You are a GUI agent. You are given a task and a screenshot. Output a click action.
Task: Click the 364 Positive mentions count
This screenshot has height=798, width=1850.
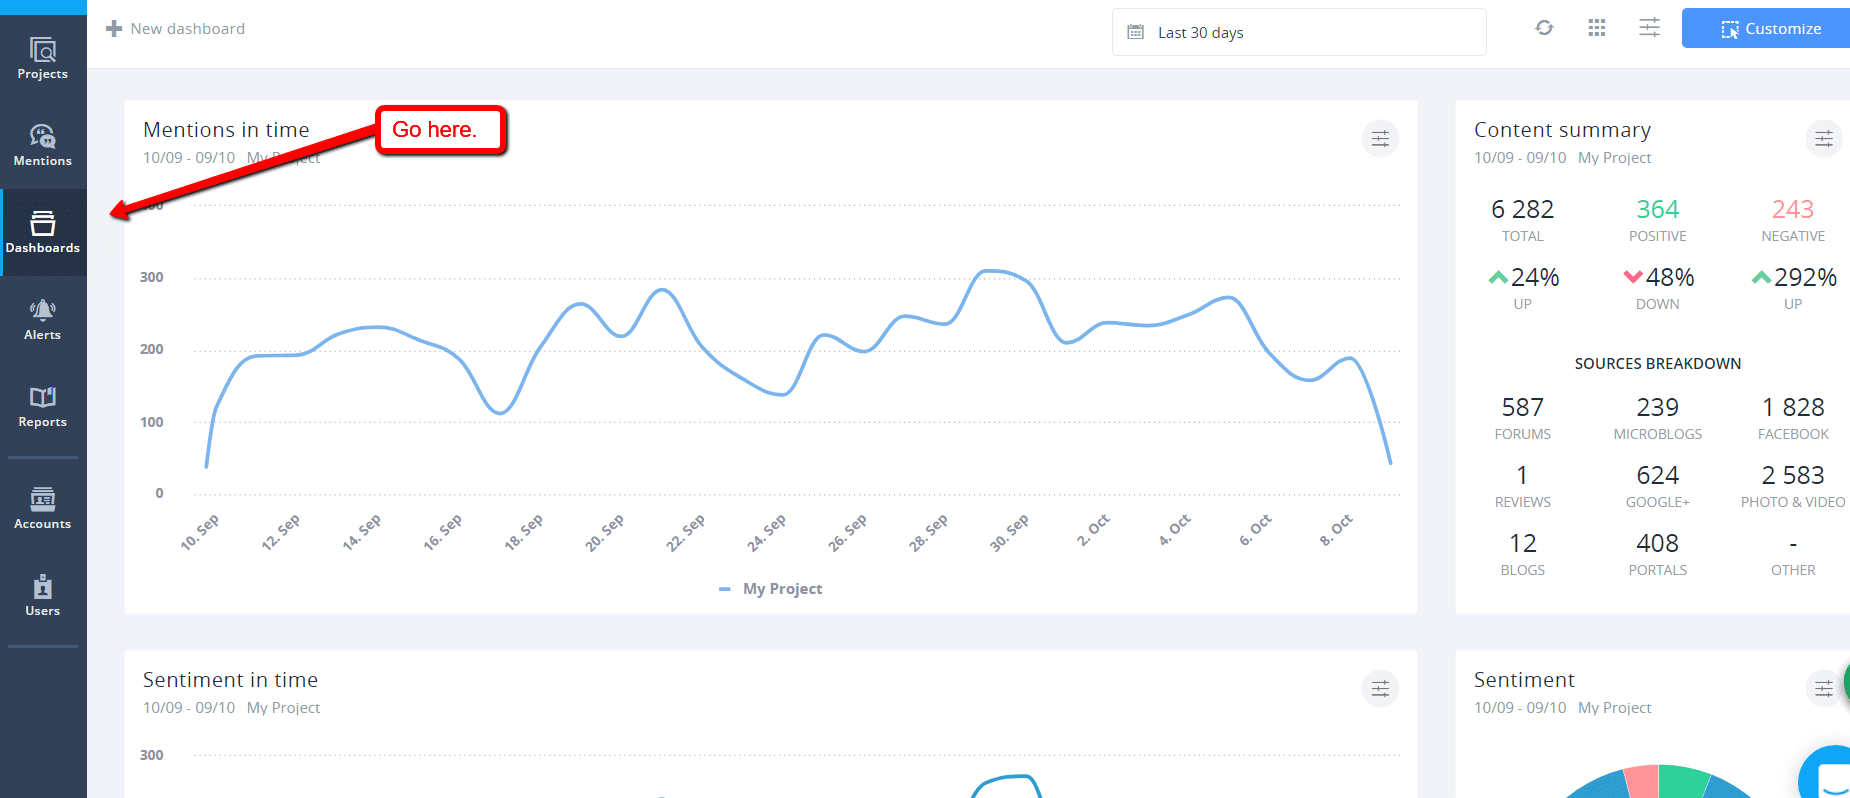pos(1657,209)
